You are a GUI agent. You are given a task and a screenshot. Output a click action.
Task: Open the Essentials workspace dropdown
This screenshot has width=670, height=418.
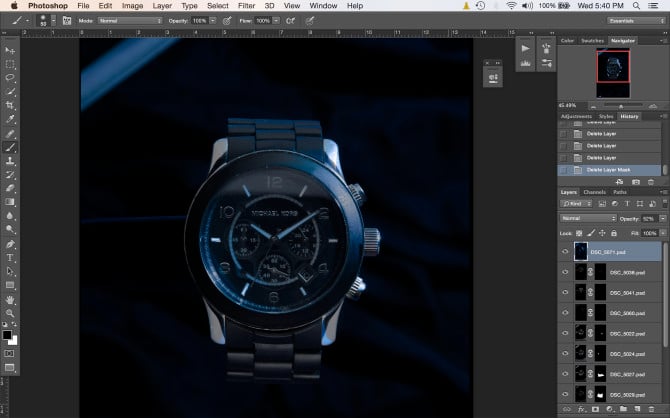pyautogui.click(x=636, y=21)
